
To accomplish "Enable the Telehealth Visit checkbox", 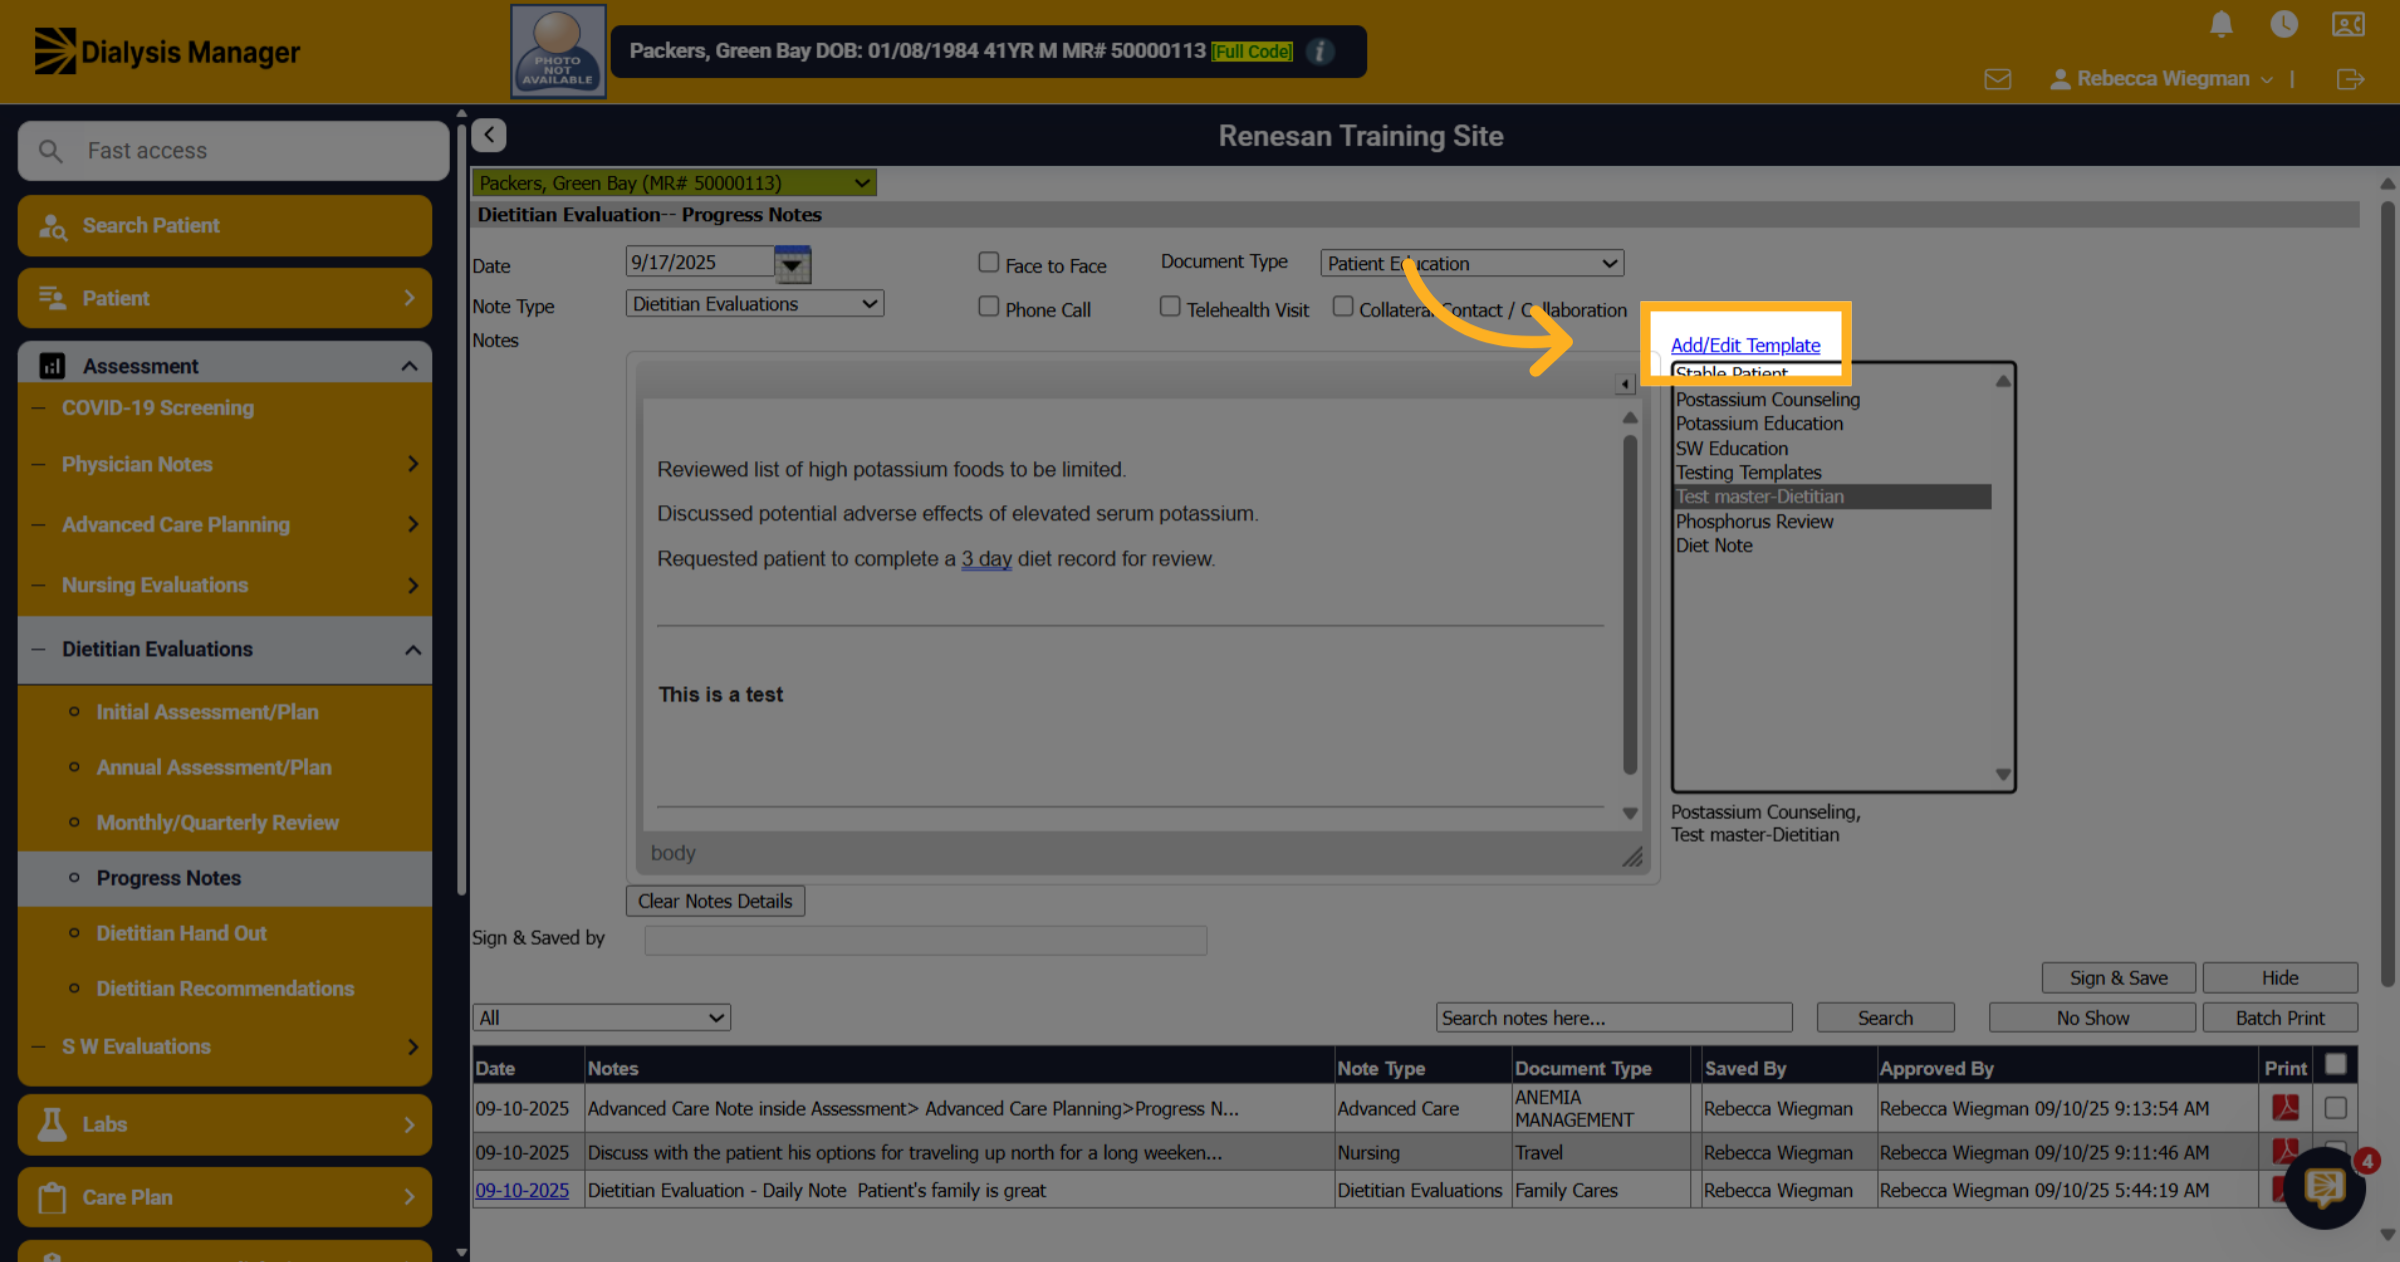I will 1170,306.
